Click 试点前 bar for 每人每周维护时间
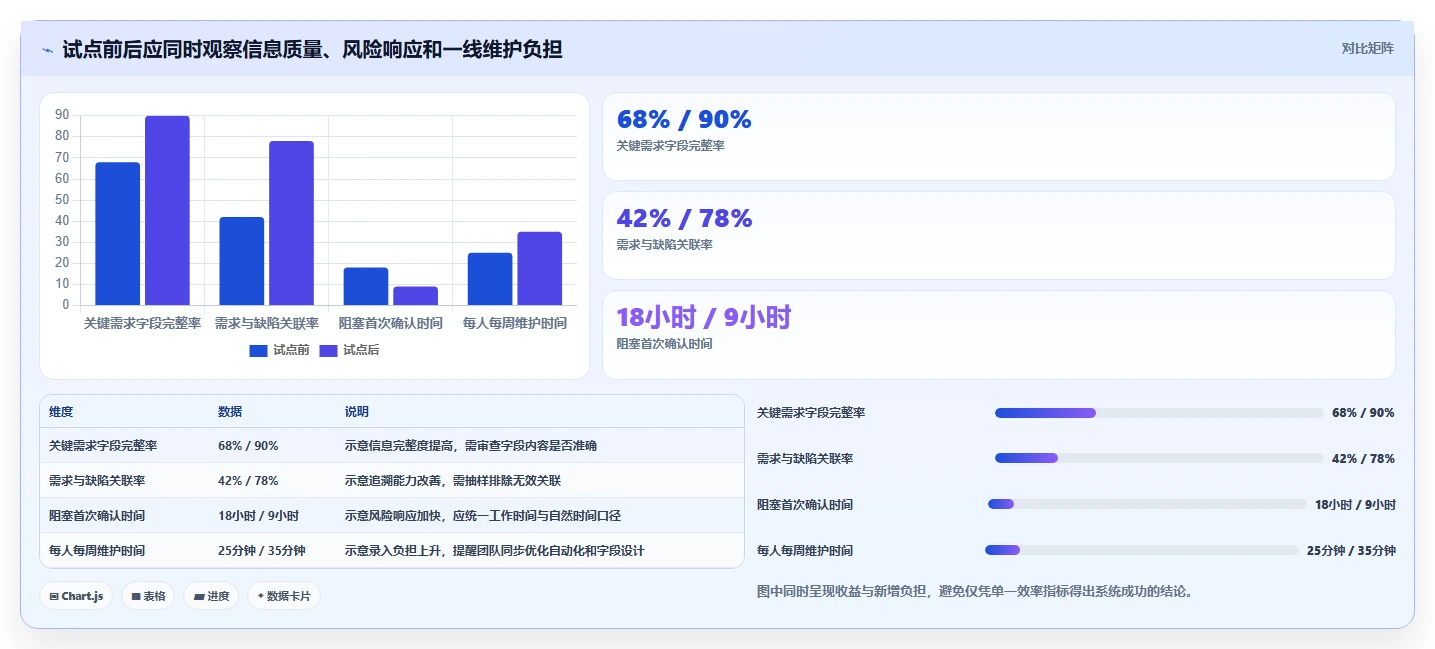 pyautogui.click(x=490, y=279)
